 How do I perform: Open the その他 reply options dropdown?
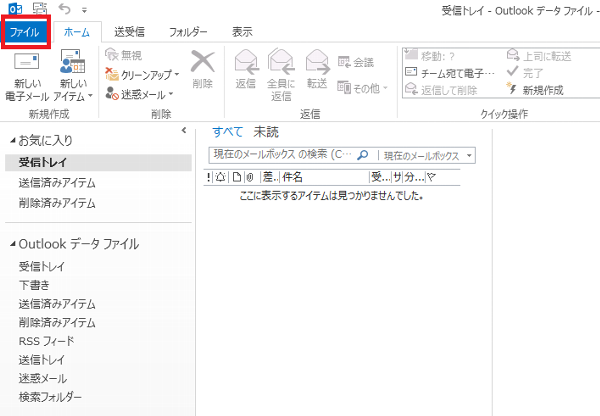pos(362,88)
